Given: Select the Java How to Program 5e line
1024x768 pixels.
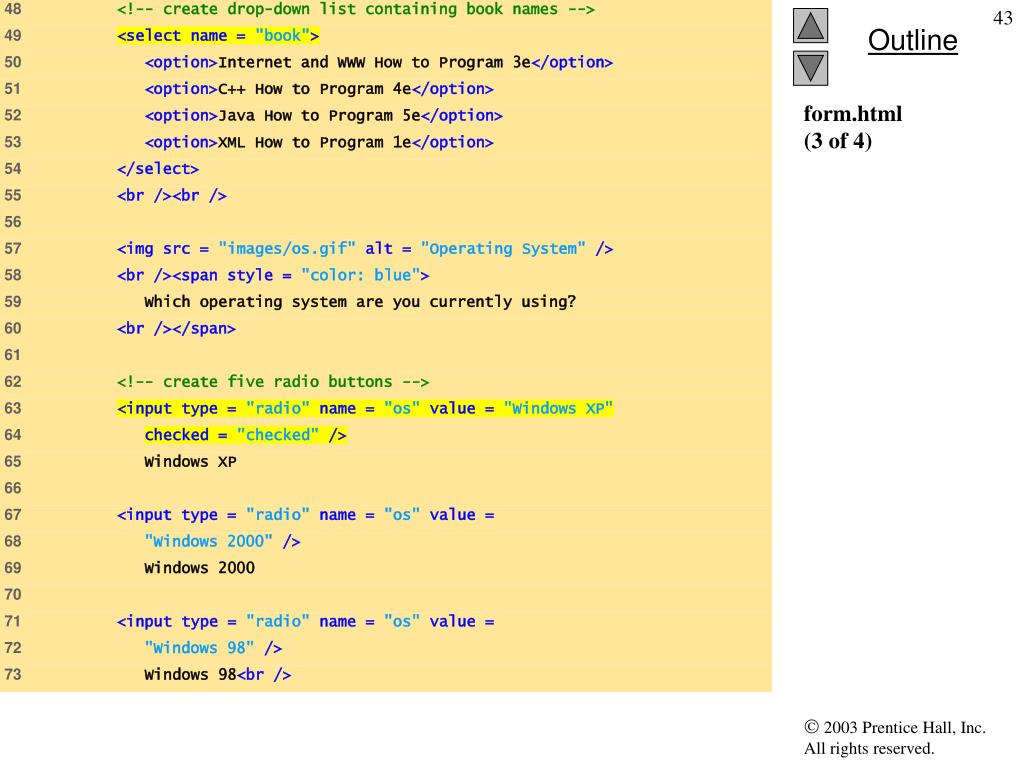Looking at the screenshot, I should (324, 116).
